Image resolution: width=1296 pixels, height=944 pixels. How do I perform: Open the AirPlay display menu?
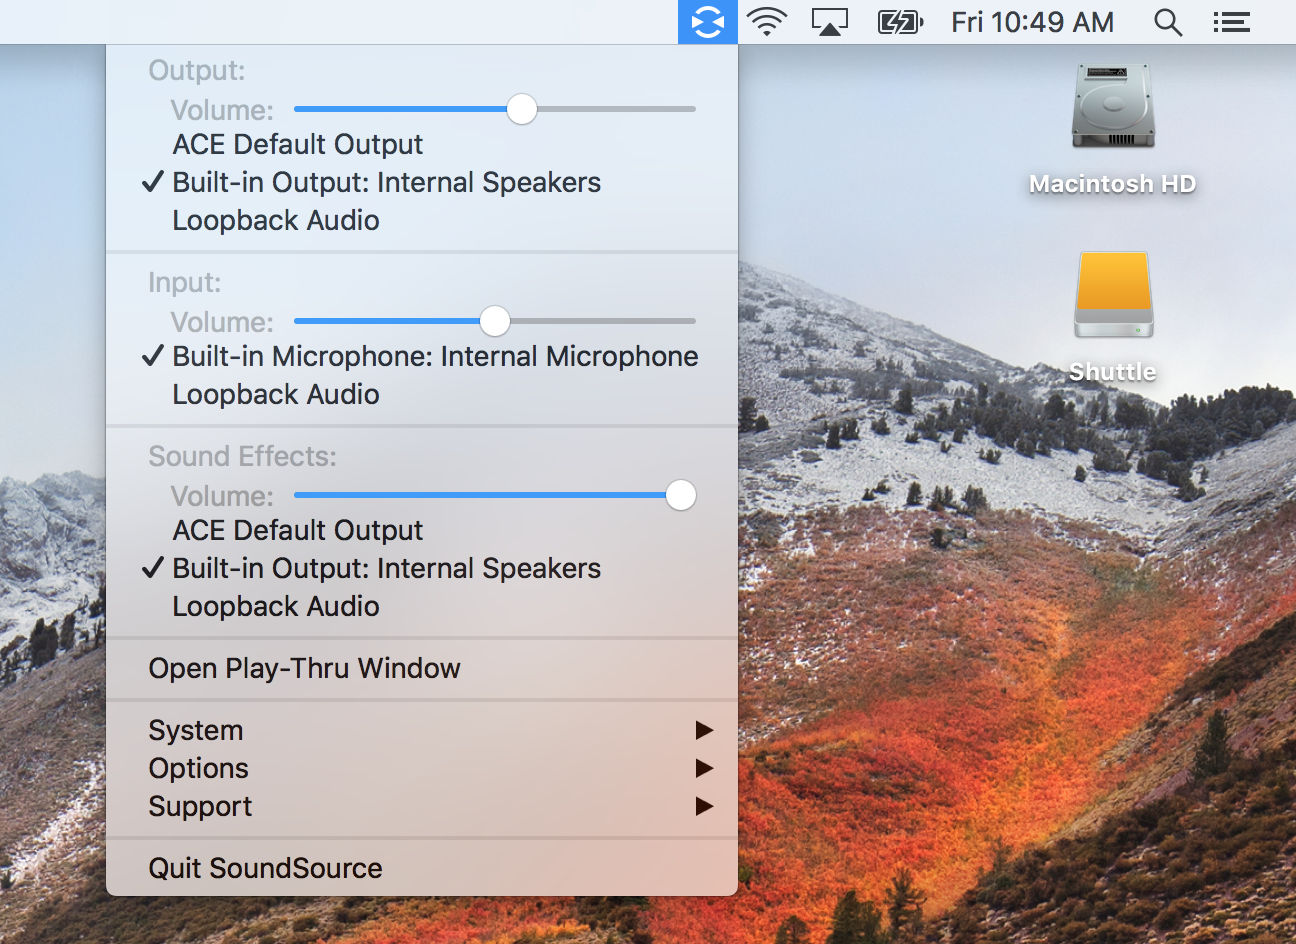(829, 22)
